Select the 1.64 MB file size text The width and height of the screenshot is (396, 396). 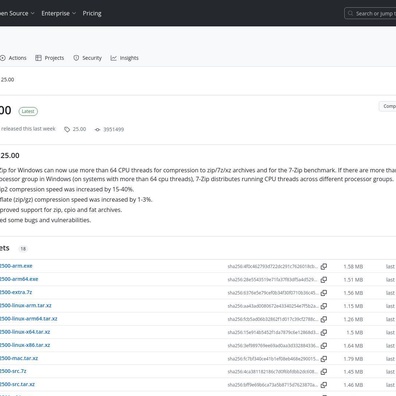353,346
